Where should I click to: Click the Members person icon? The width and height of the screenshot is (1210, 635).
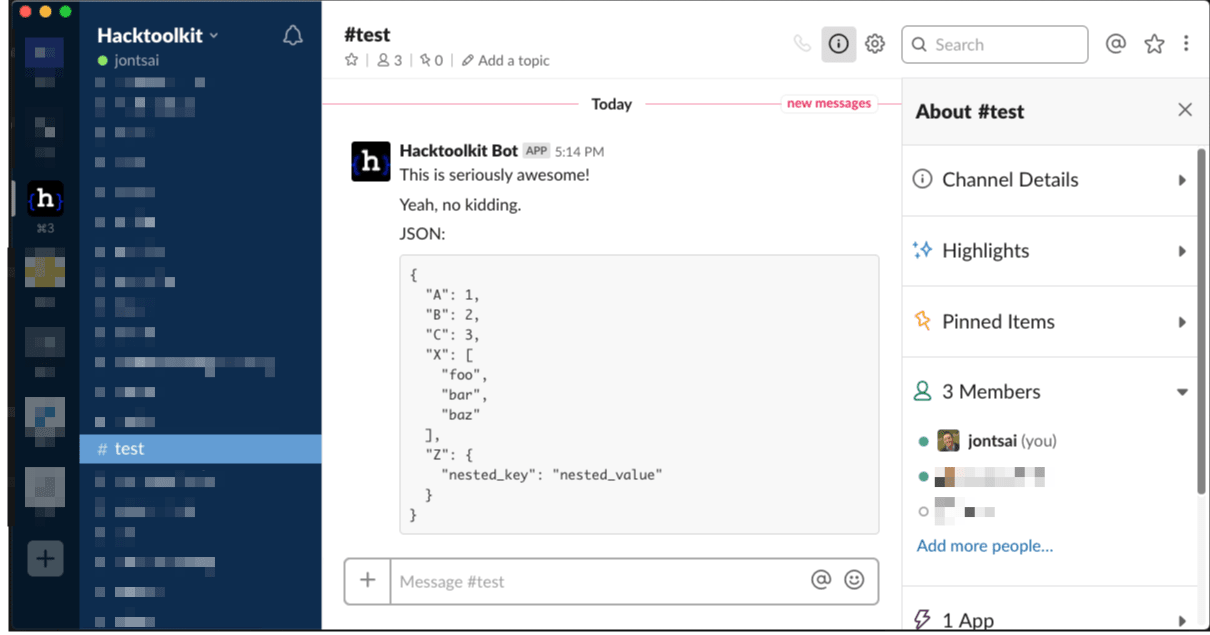click(922, 392)
